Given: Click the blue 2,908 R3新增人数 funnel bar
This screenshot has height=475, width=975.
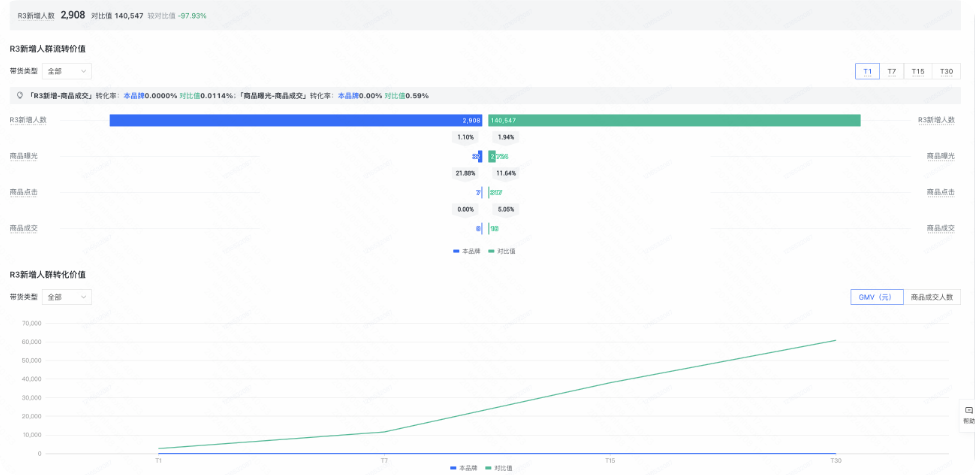Looking at the screenshot, I should point(295,120).
